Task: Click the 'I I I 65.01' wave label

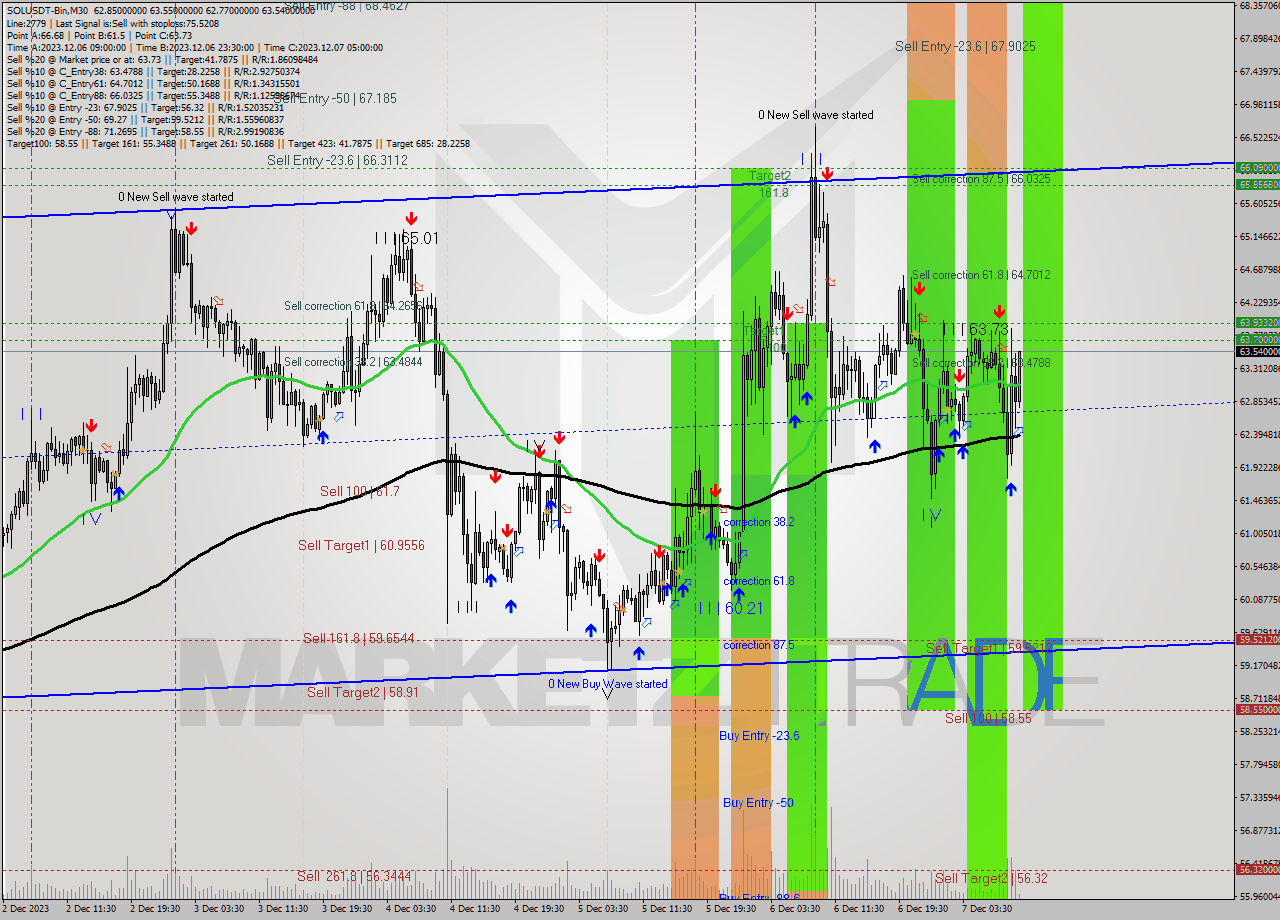Action: (x=407, y=238)
